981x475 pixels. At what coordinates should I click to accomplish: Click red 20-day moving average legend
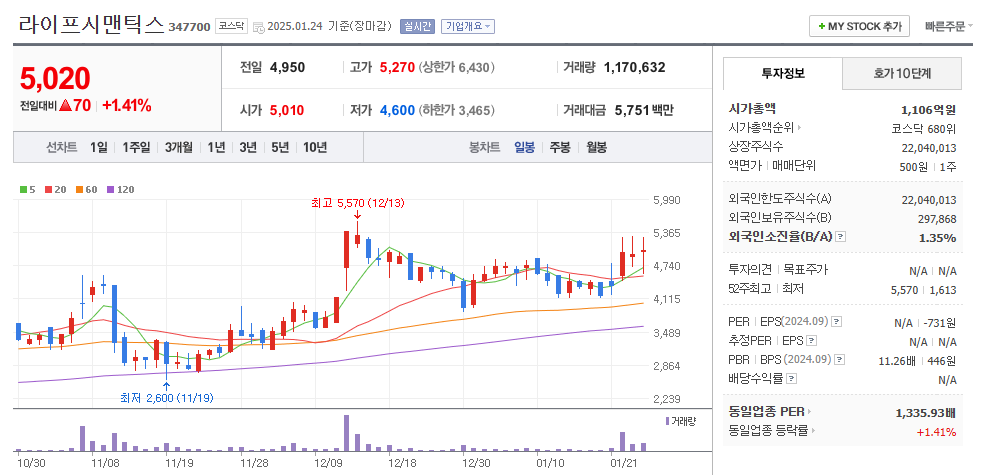coord(55,189)
